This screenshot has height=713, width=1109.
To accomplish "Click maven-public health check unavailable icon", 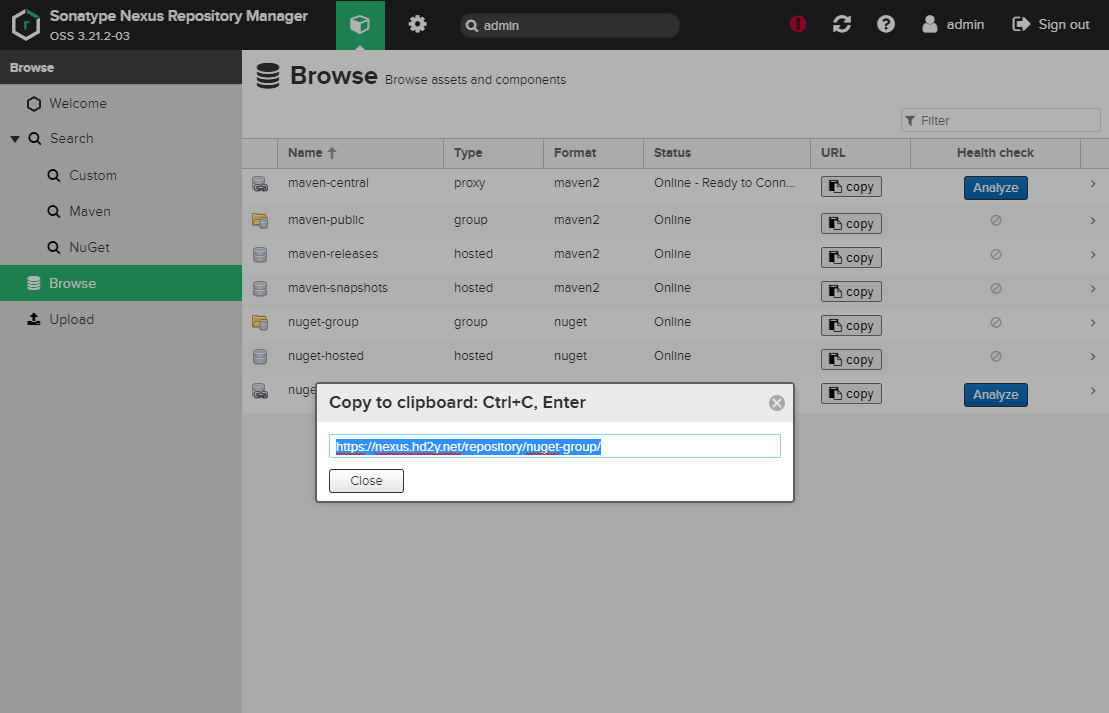I will click(996, 221).
